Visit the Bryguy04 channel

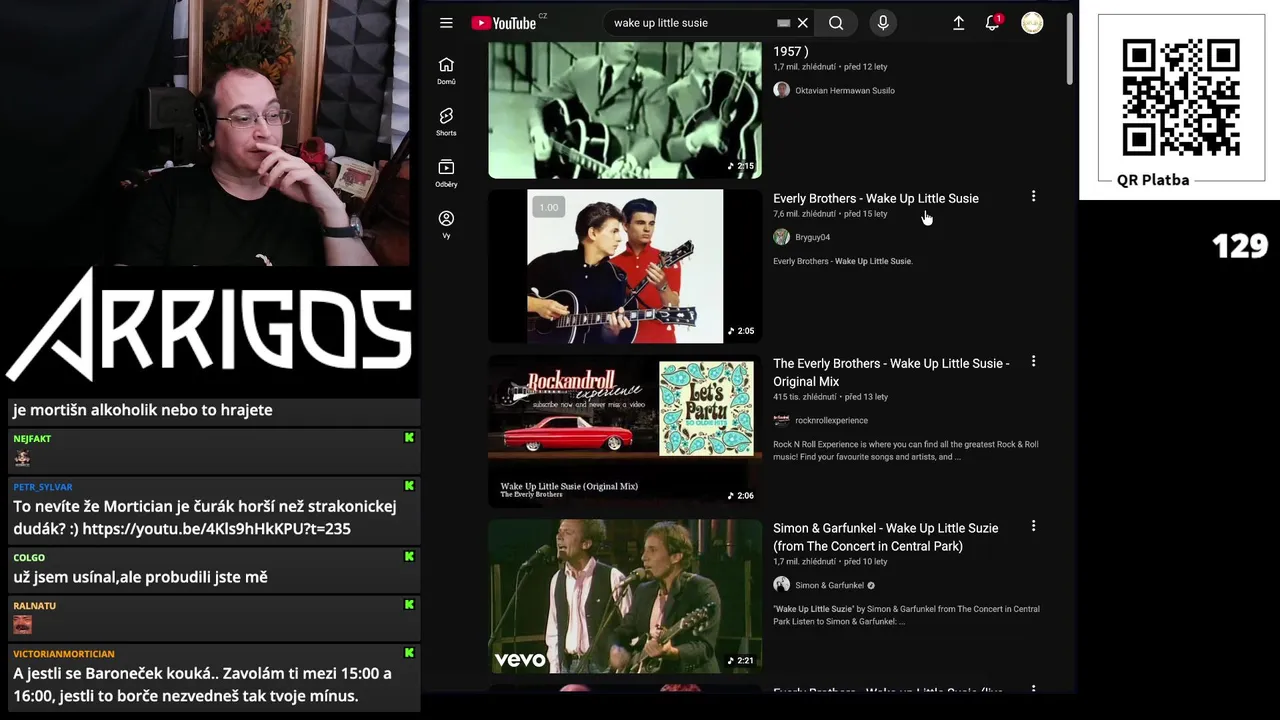pyautogui.click(x=812, y=237)
